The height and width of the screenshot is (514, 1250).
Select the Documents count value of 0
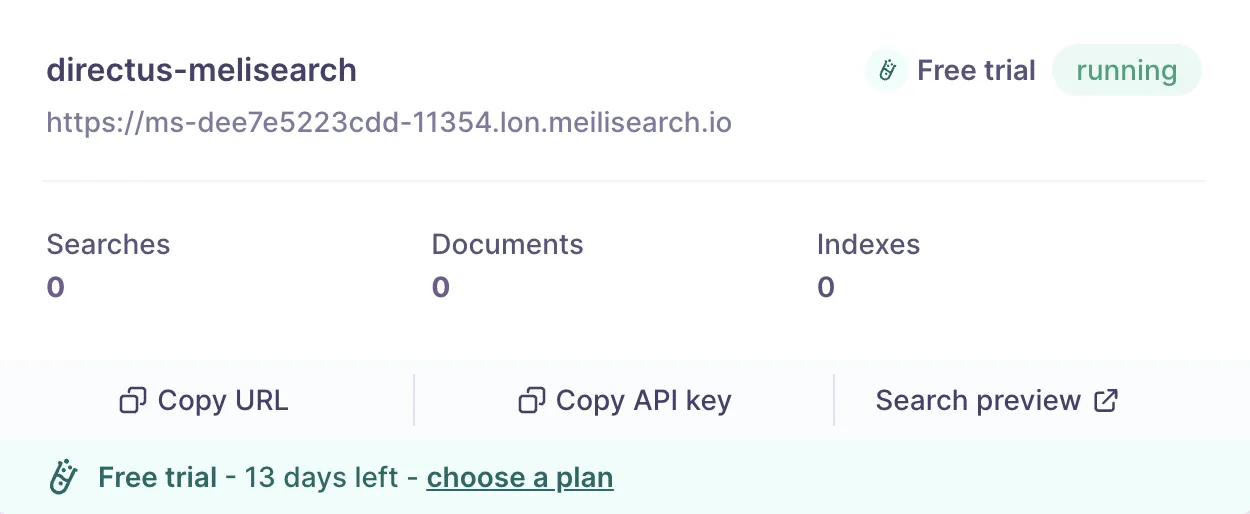[441, 288]
